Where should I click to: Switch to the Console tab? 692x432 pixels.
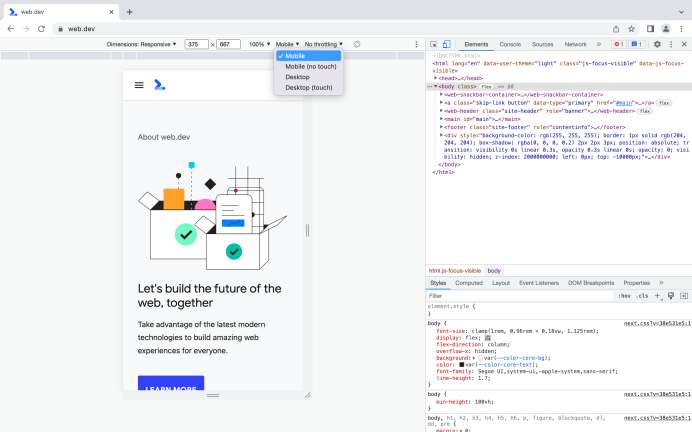click(510, 44)
